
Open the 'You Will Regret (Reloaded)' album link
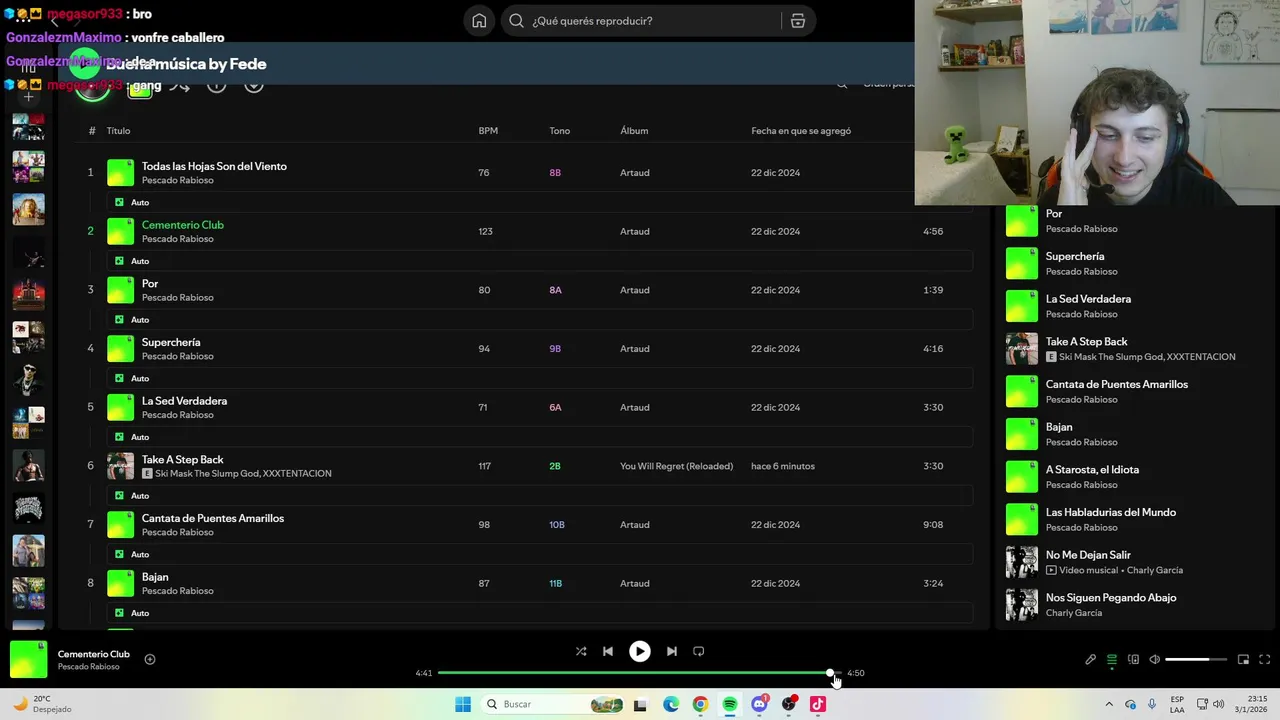(x=676, y=466)
